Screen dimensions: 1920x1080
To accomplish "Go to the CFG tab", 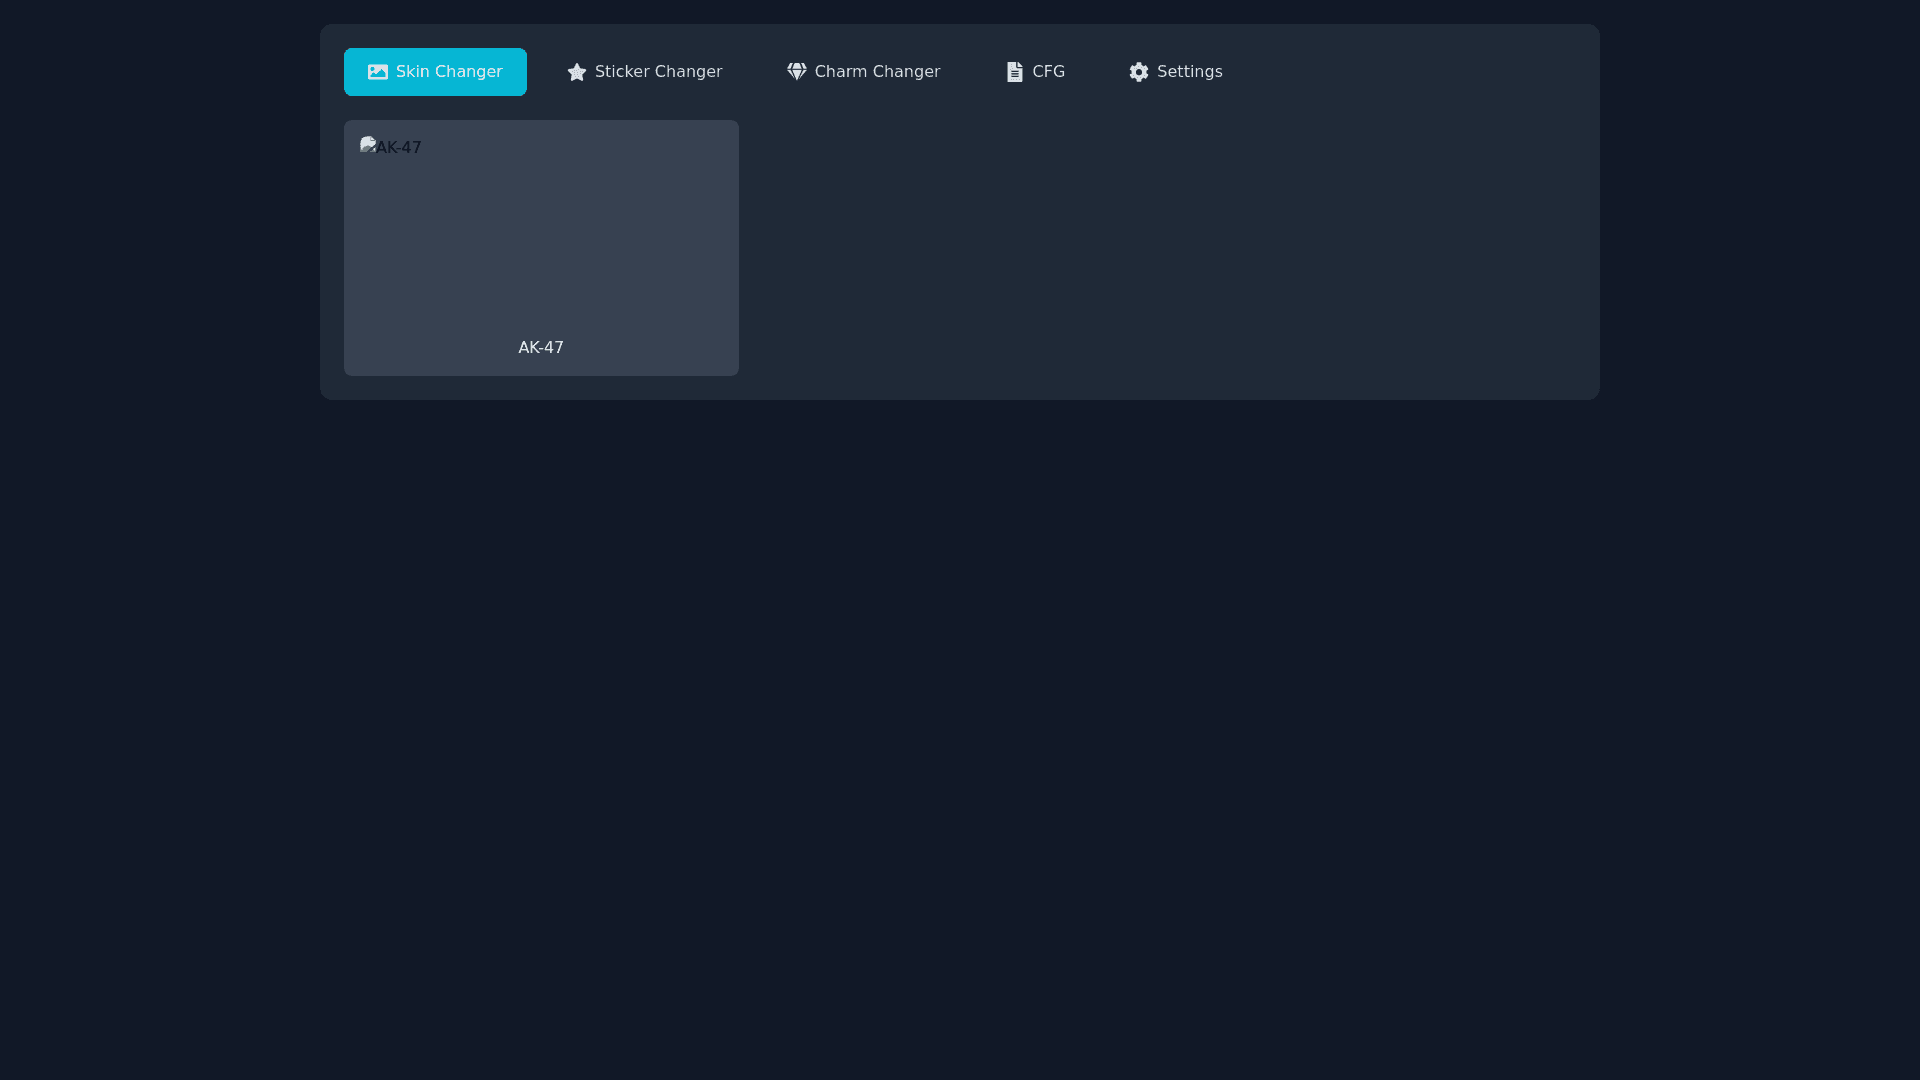I will (x=1035, y=72).
